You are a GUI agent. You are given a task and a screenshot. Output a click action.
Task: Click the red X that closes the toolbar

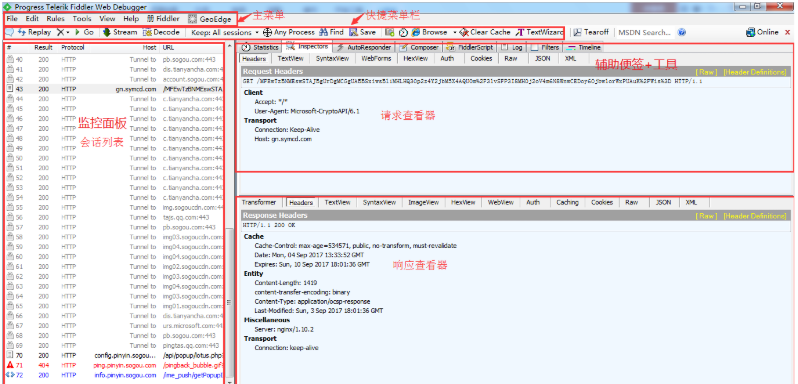(x=788, y=32)
